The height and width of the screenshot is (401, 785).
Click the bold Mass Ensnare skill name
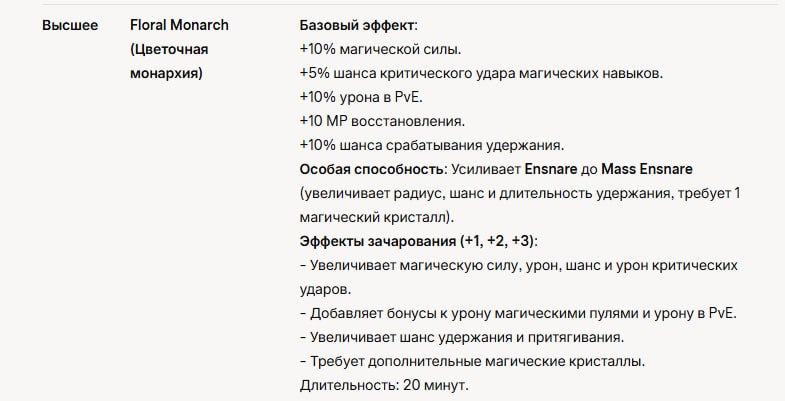point(647,169)
